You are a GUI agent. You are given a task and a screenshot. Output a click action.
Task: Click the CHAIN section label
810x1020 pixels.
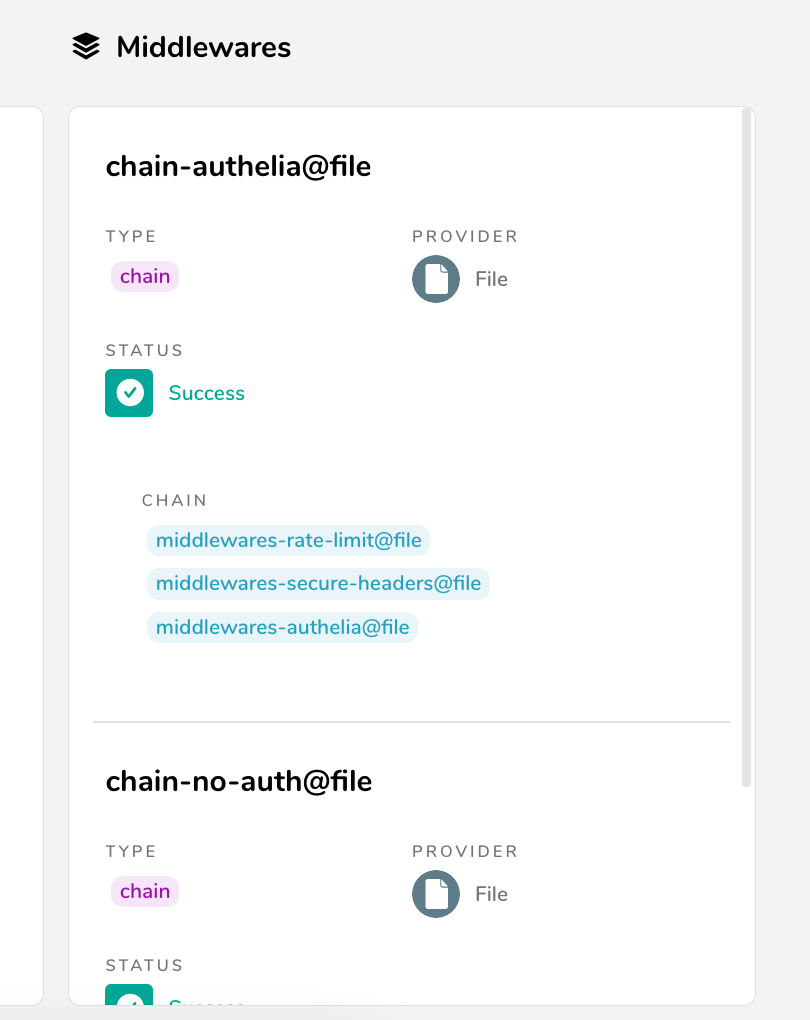click(174, 500)
